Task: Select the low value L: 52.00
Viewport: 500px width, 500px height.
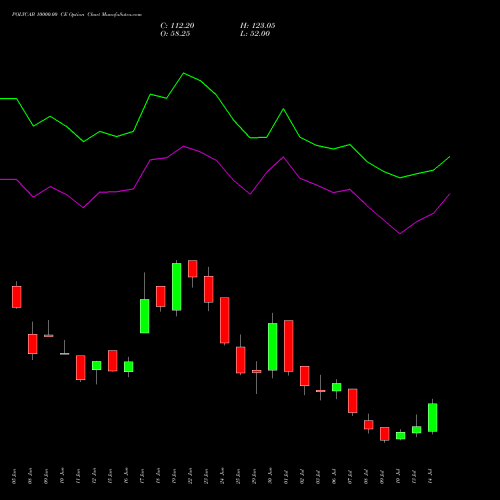Action: point(255,34)
